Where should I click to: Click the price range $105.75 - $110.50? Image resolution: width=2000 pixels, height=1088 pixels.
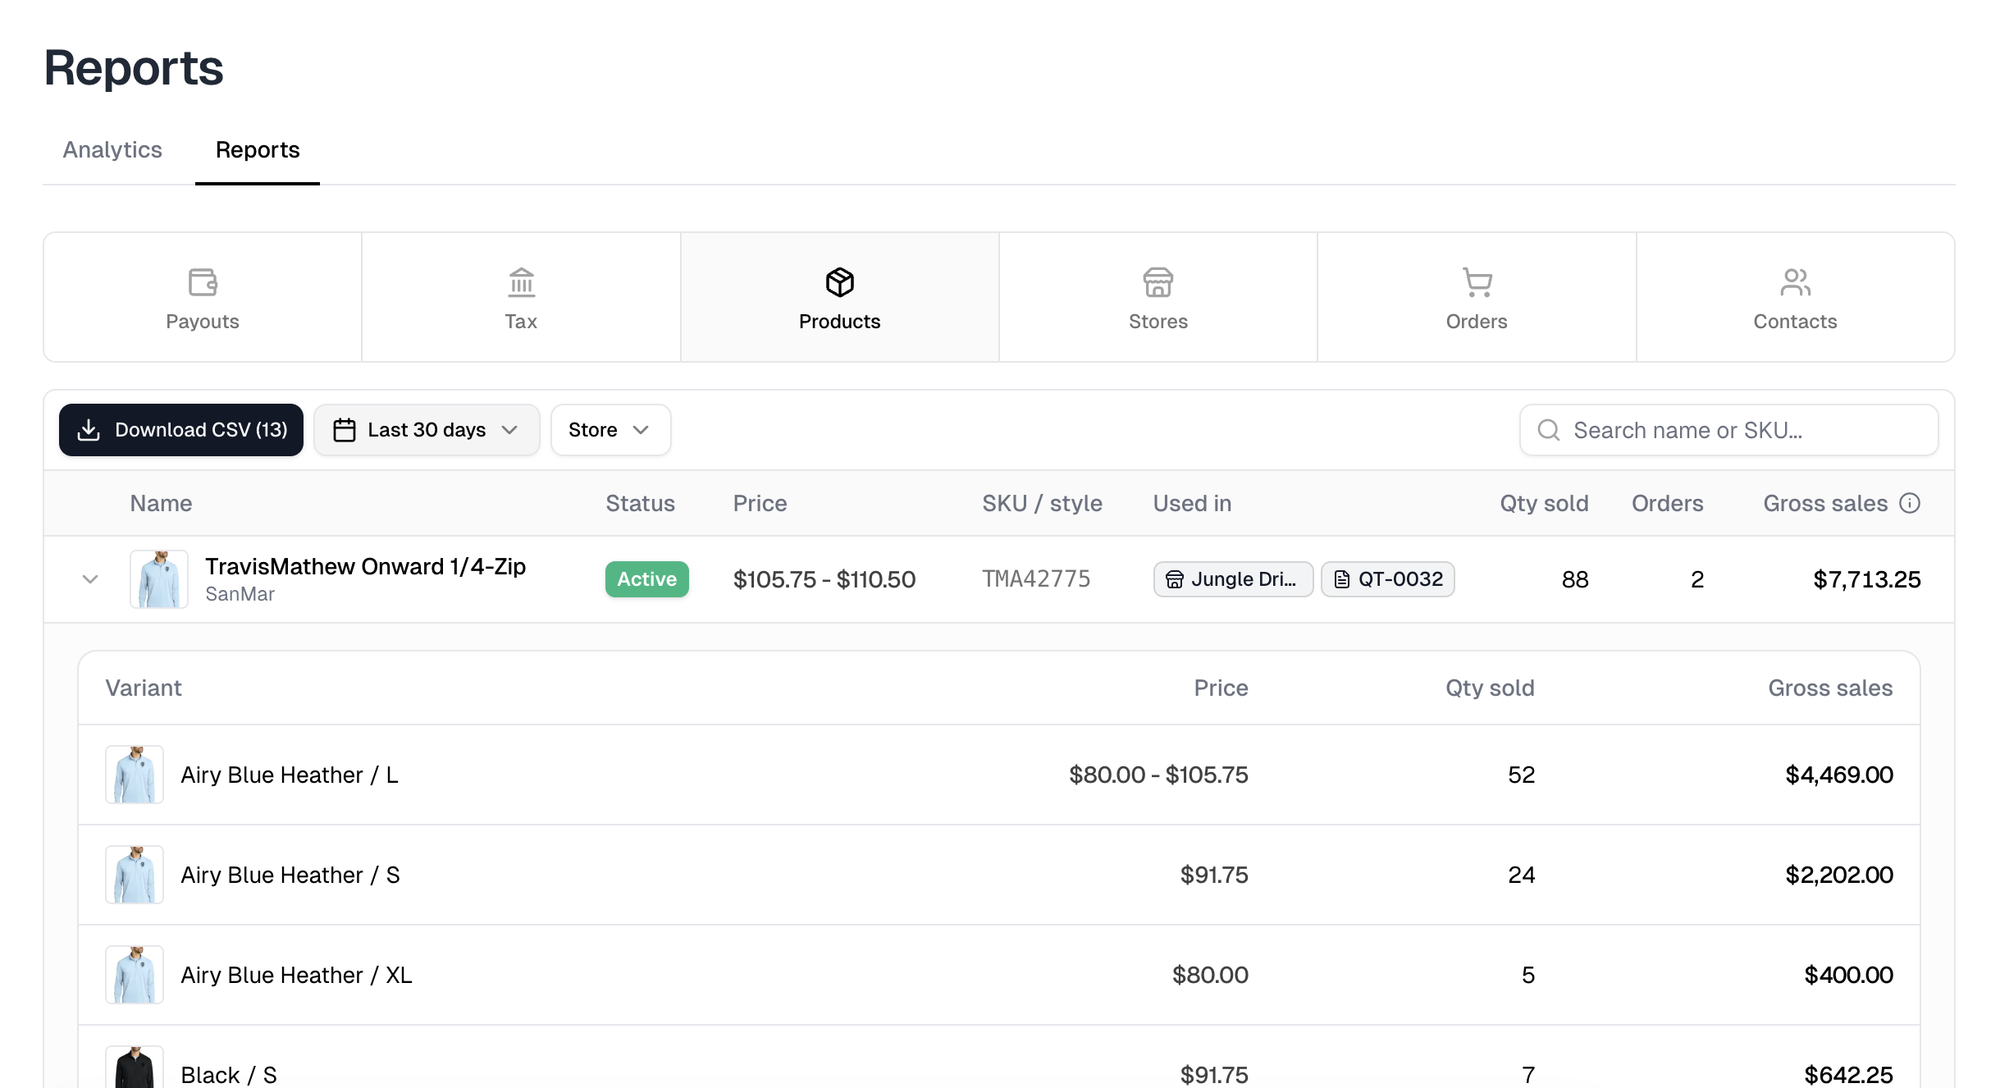(x=824, y=579)
